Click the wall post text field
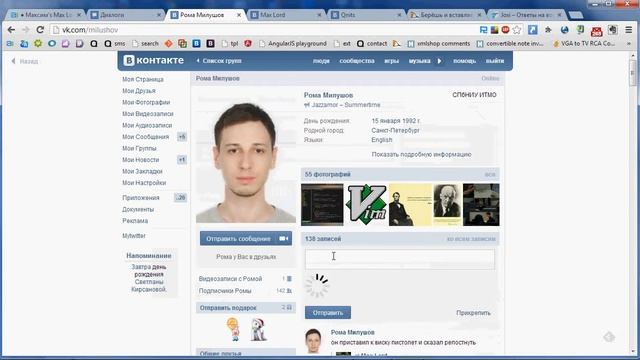Screen dimensions: 640x360 click(400, 259)
